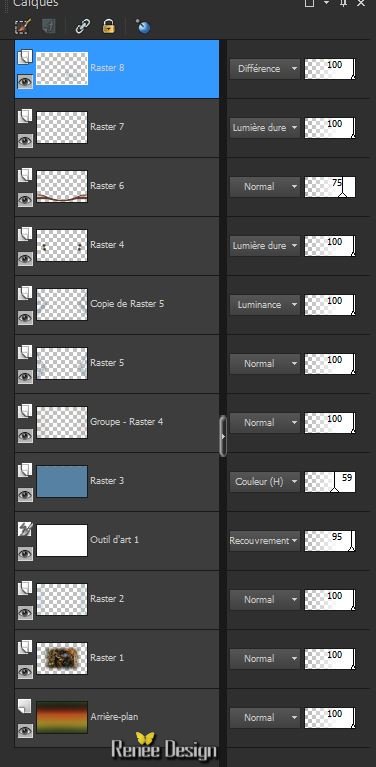
Task: Click the gold padlock lock transparency icon
Action: click(109, 26)
